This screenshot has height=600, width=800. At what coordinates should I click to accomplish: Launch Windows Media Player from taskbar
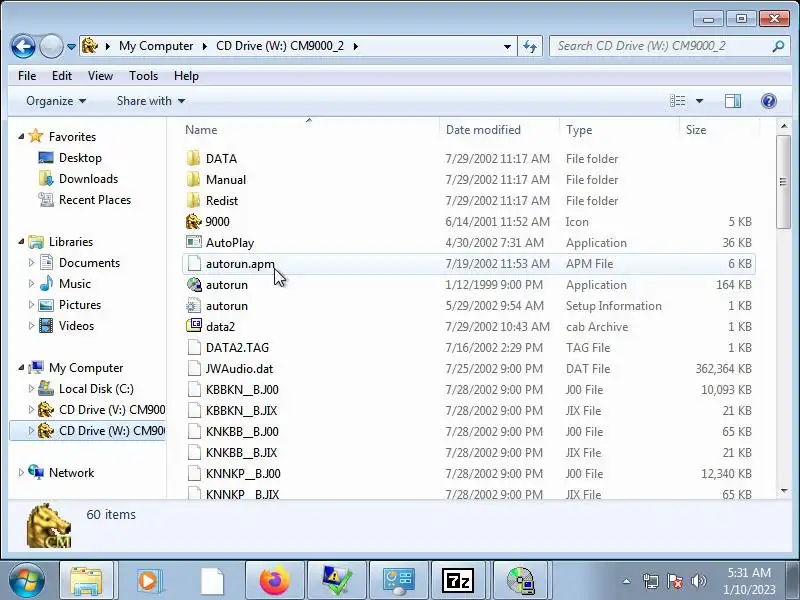149,580
